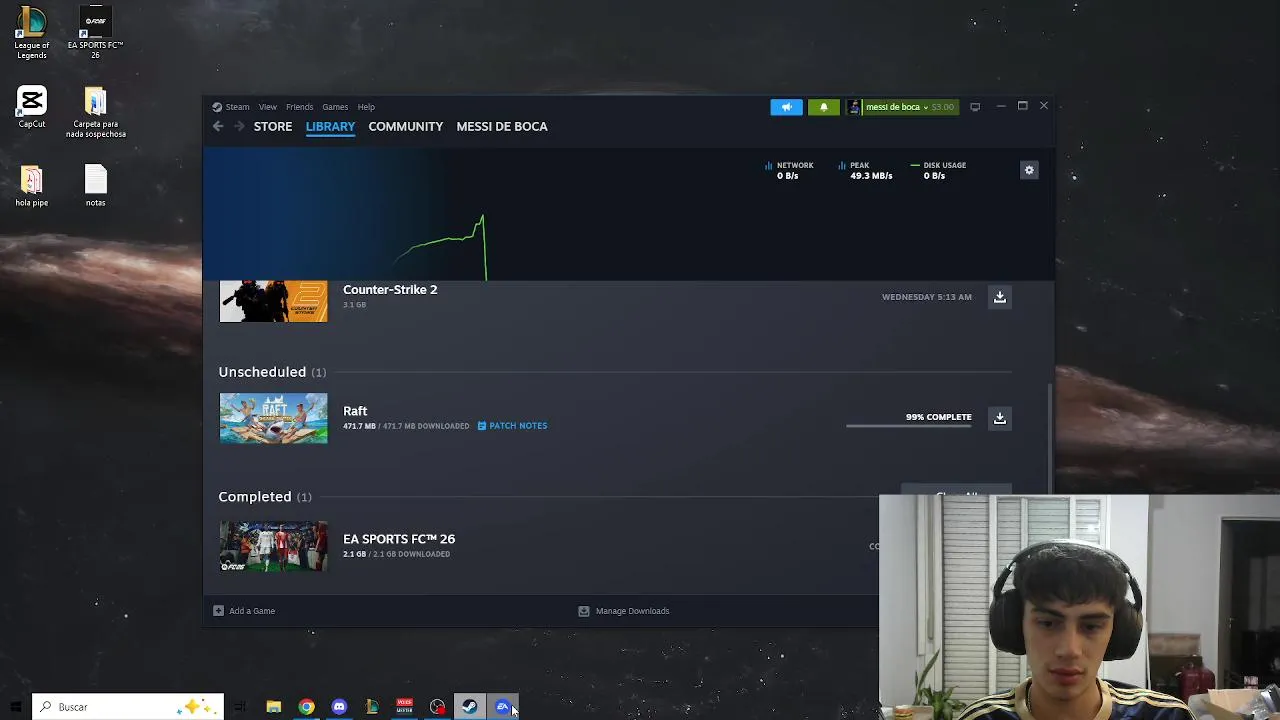
Task: Open the Steam notifications bell
Action: click(x=824, y=107)
